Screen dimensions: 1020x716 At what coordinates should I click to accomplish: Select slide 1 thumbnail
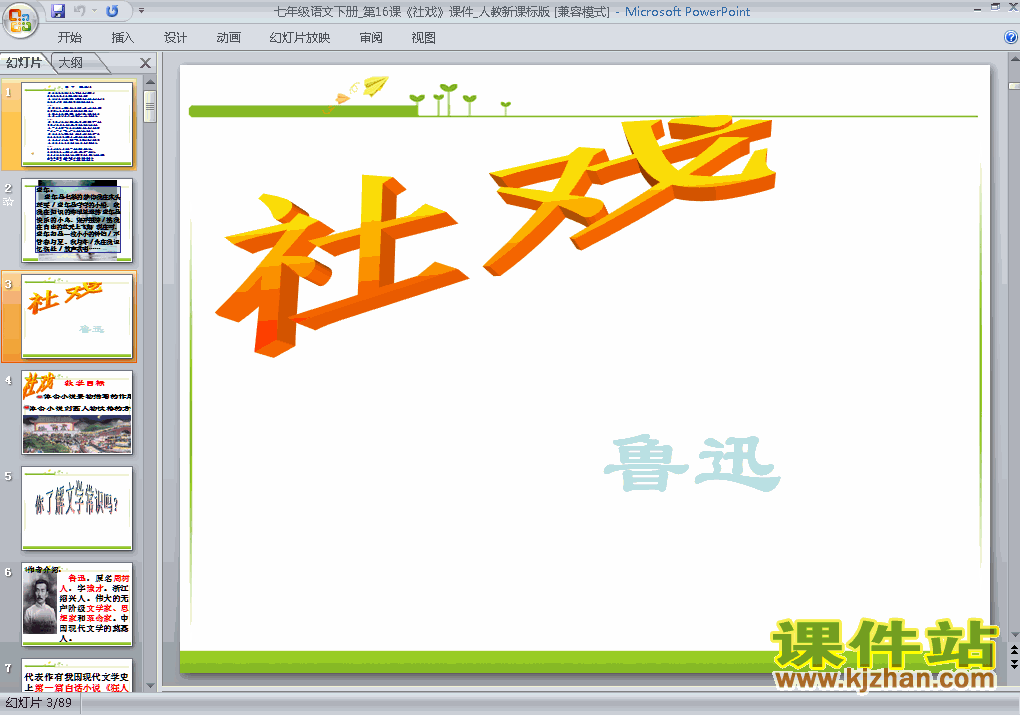click(77, 124)
